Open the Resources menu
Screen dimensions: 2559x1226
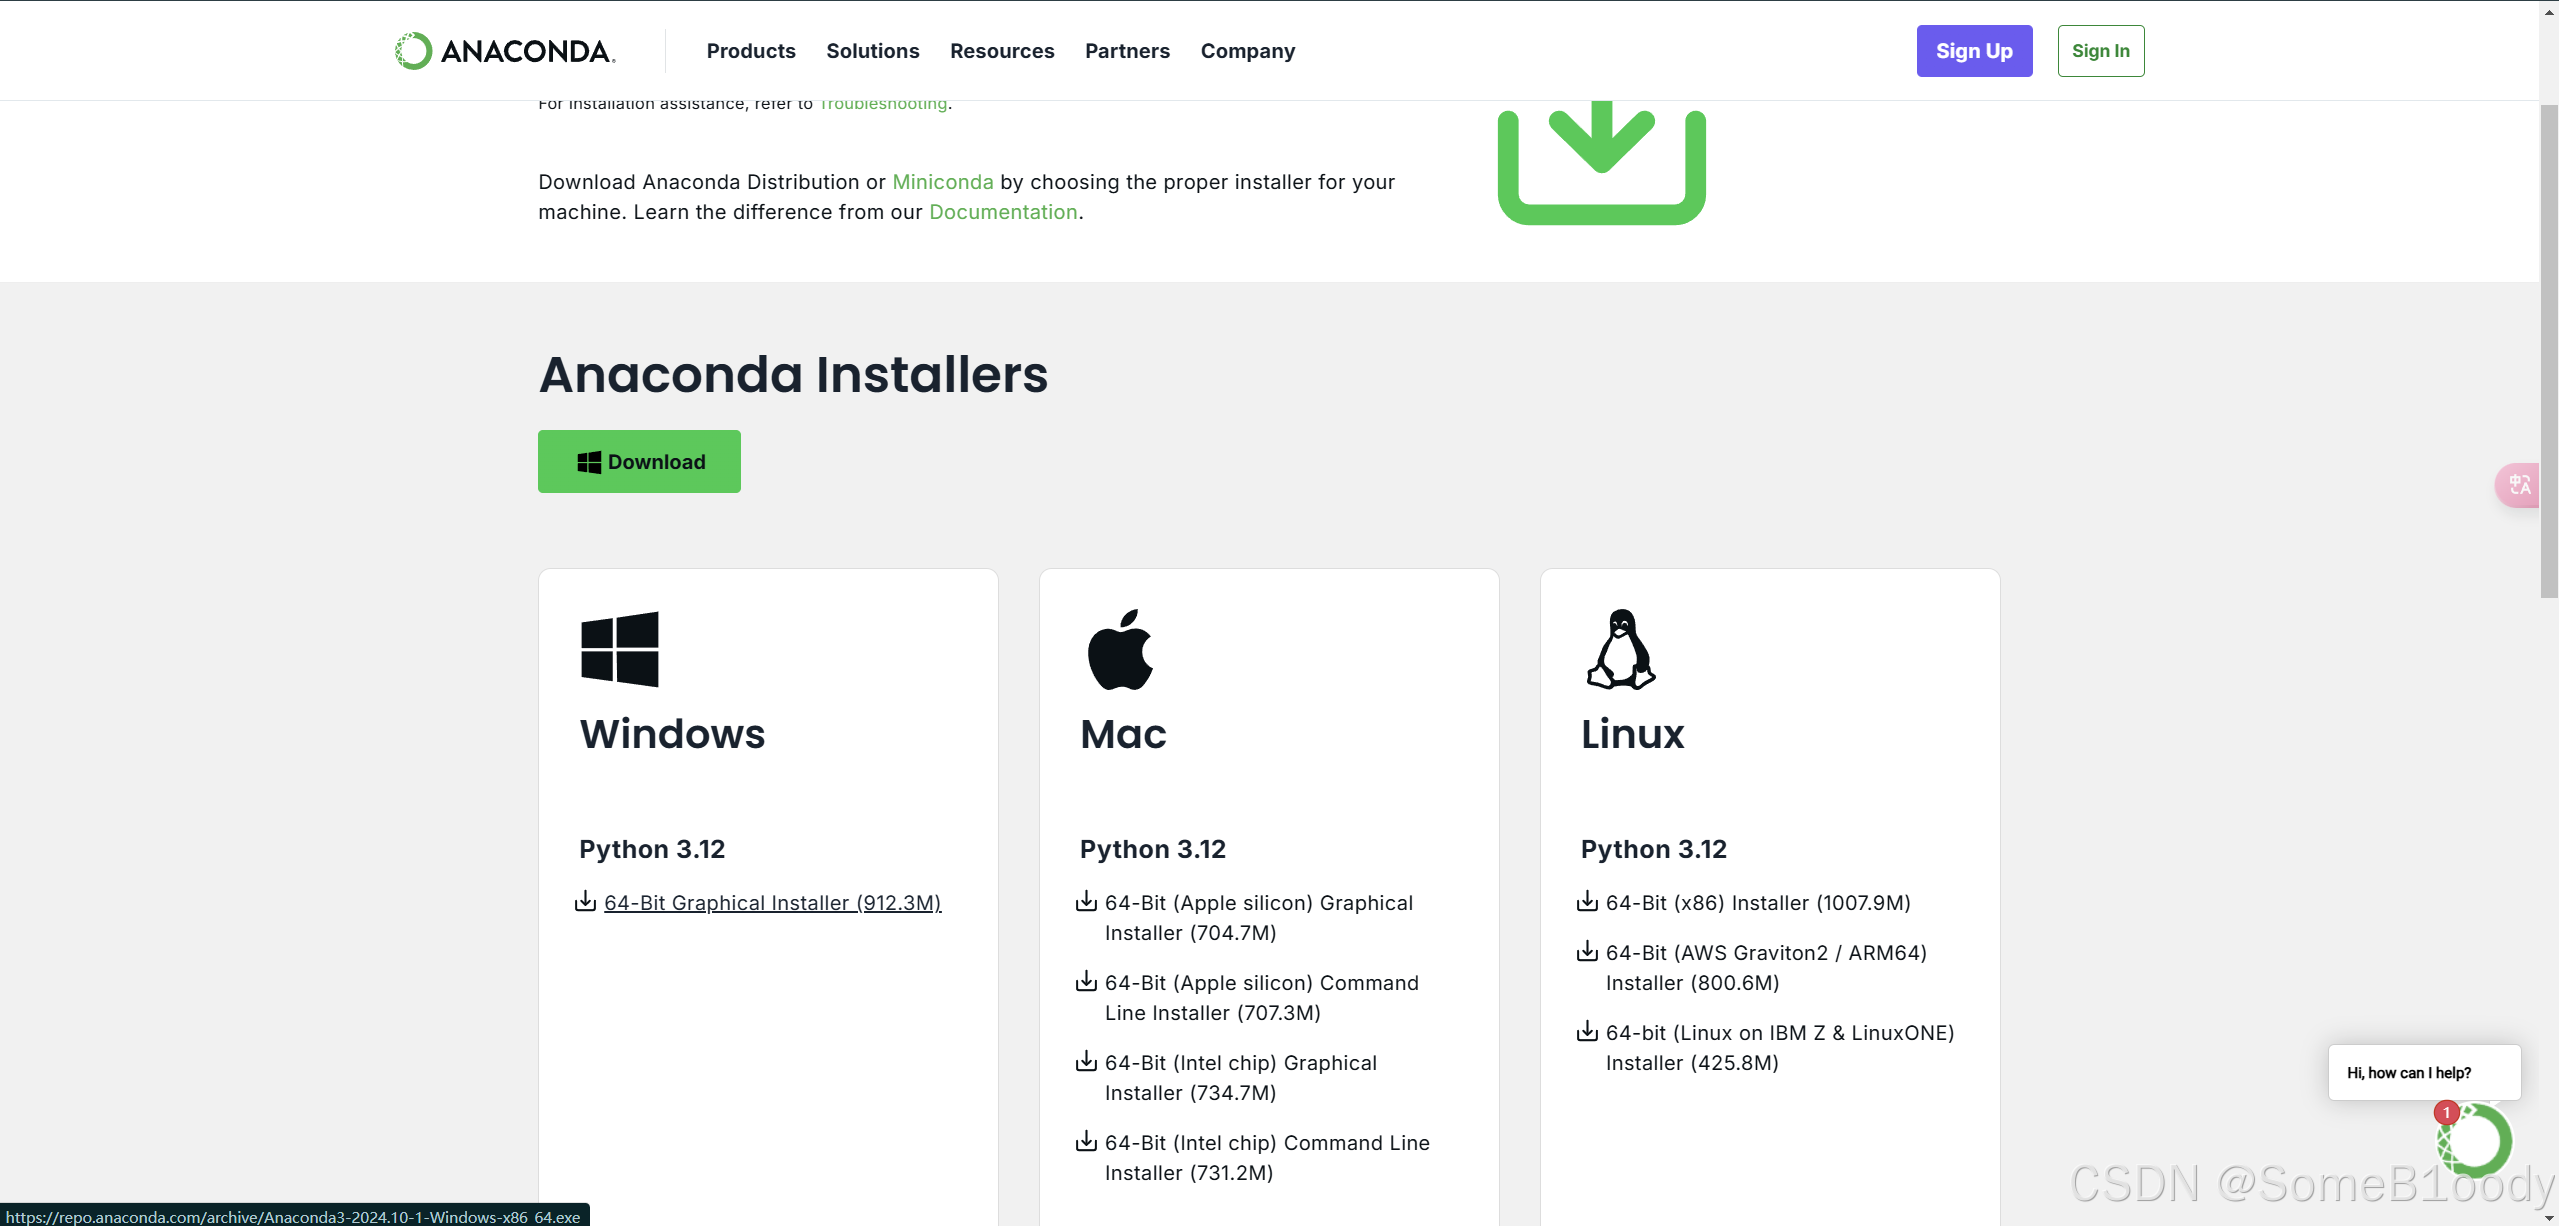1002,51
